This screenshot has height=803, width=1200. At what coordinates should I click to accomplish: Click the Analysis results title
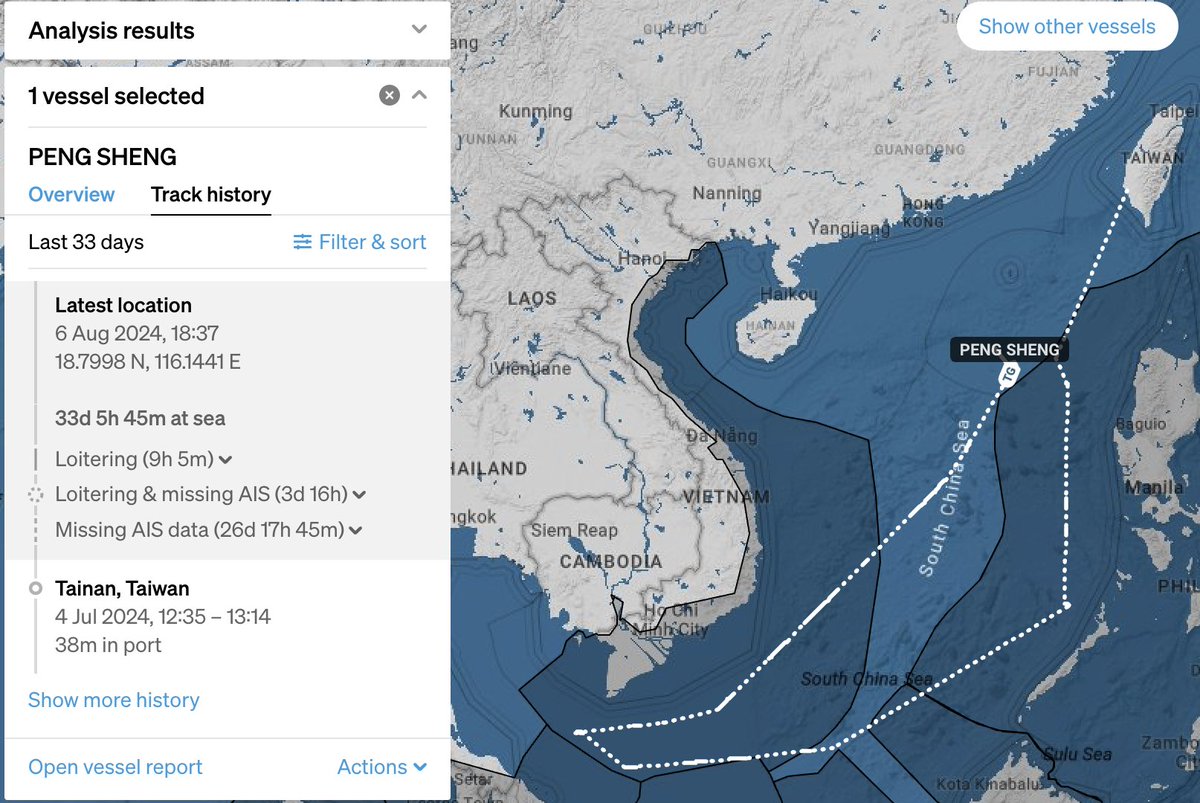tap(111, 30)
